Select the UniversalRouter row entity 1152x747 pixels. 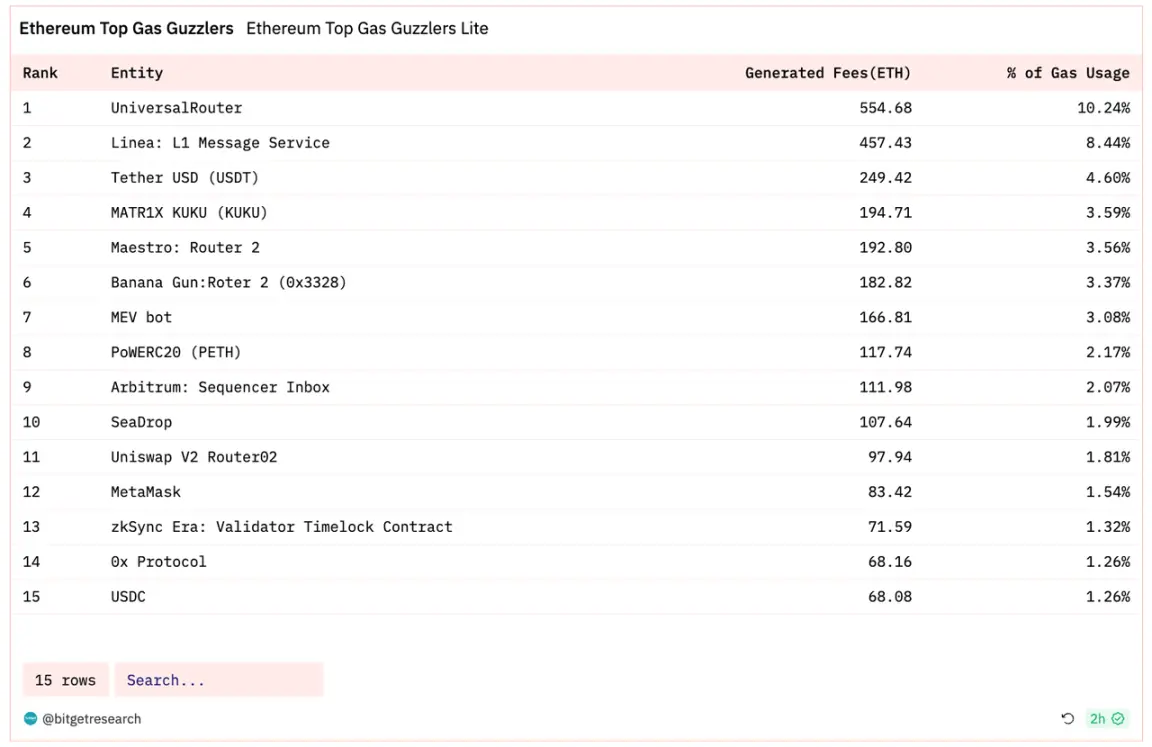[176, 108]
